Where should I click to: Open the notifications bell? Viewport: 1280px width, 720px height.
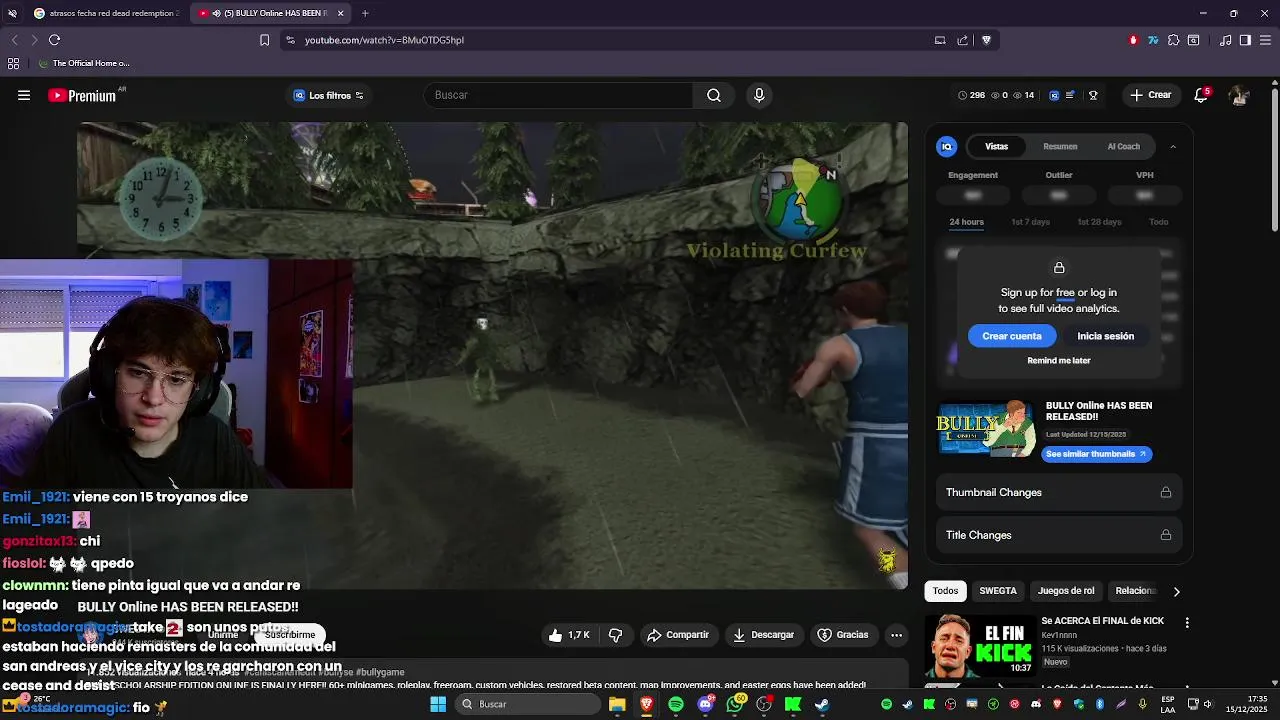1201,95
